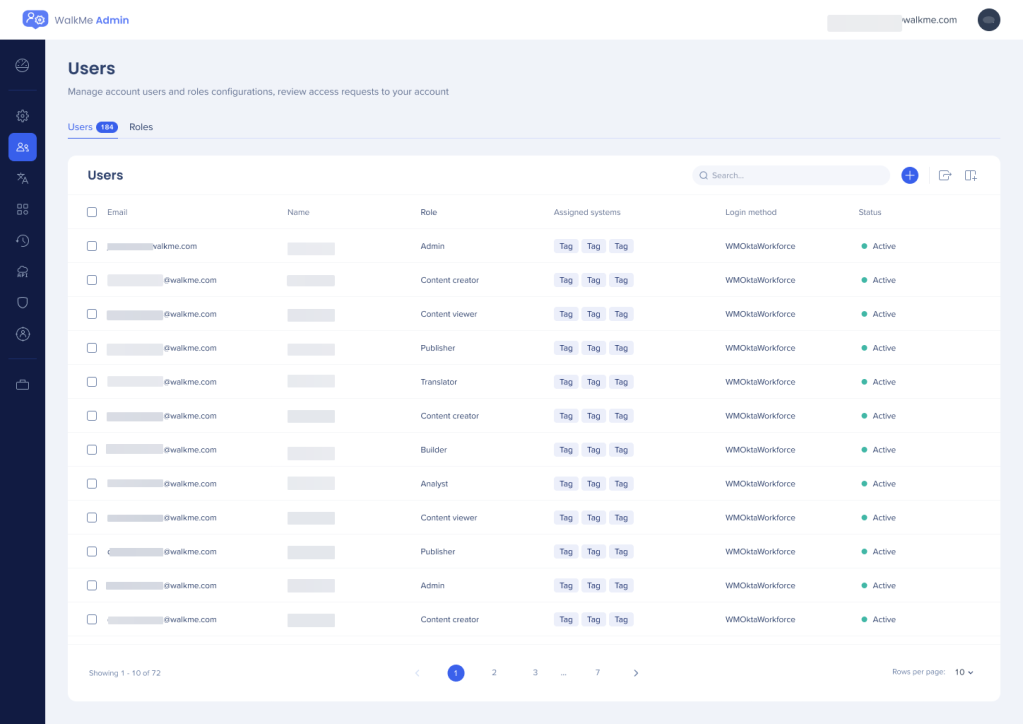This screenshot has height=724, width=1023.
Task: Open the user avatar menu at top right
Action: [x=988, y=20]
